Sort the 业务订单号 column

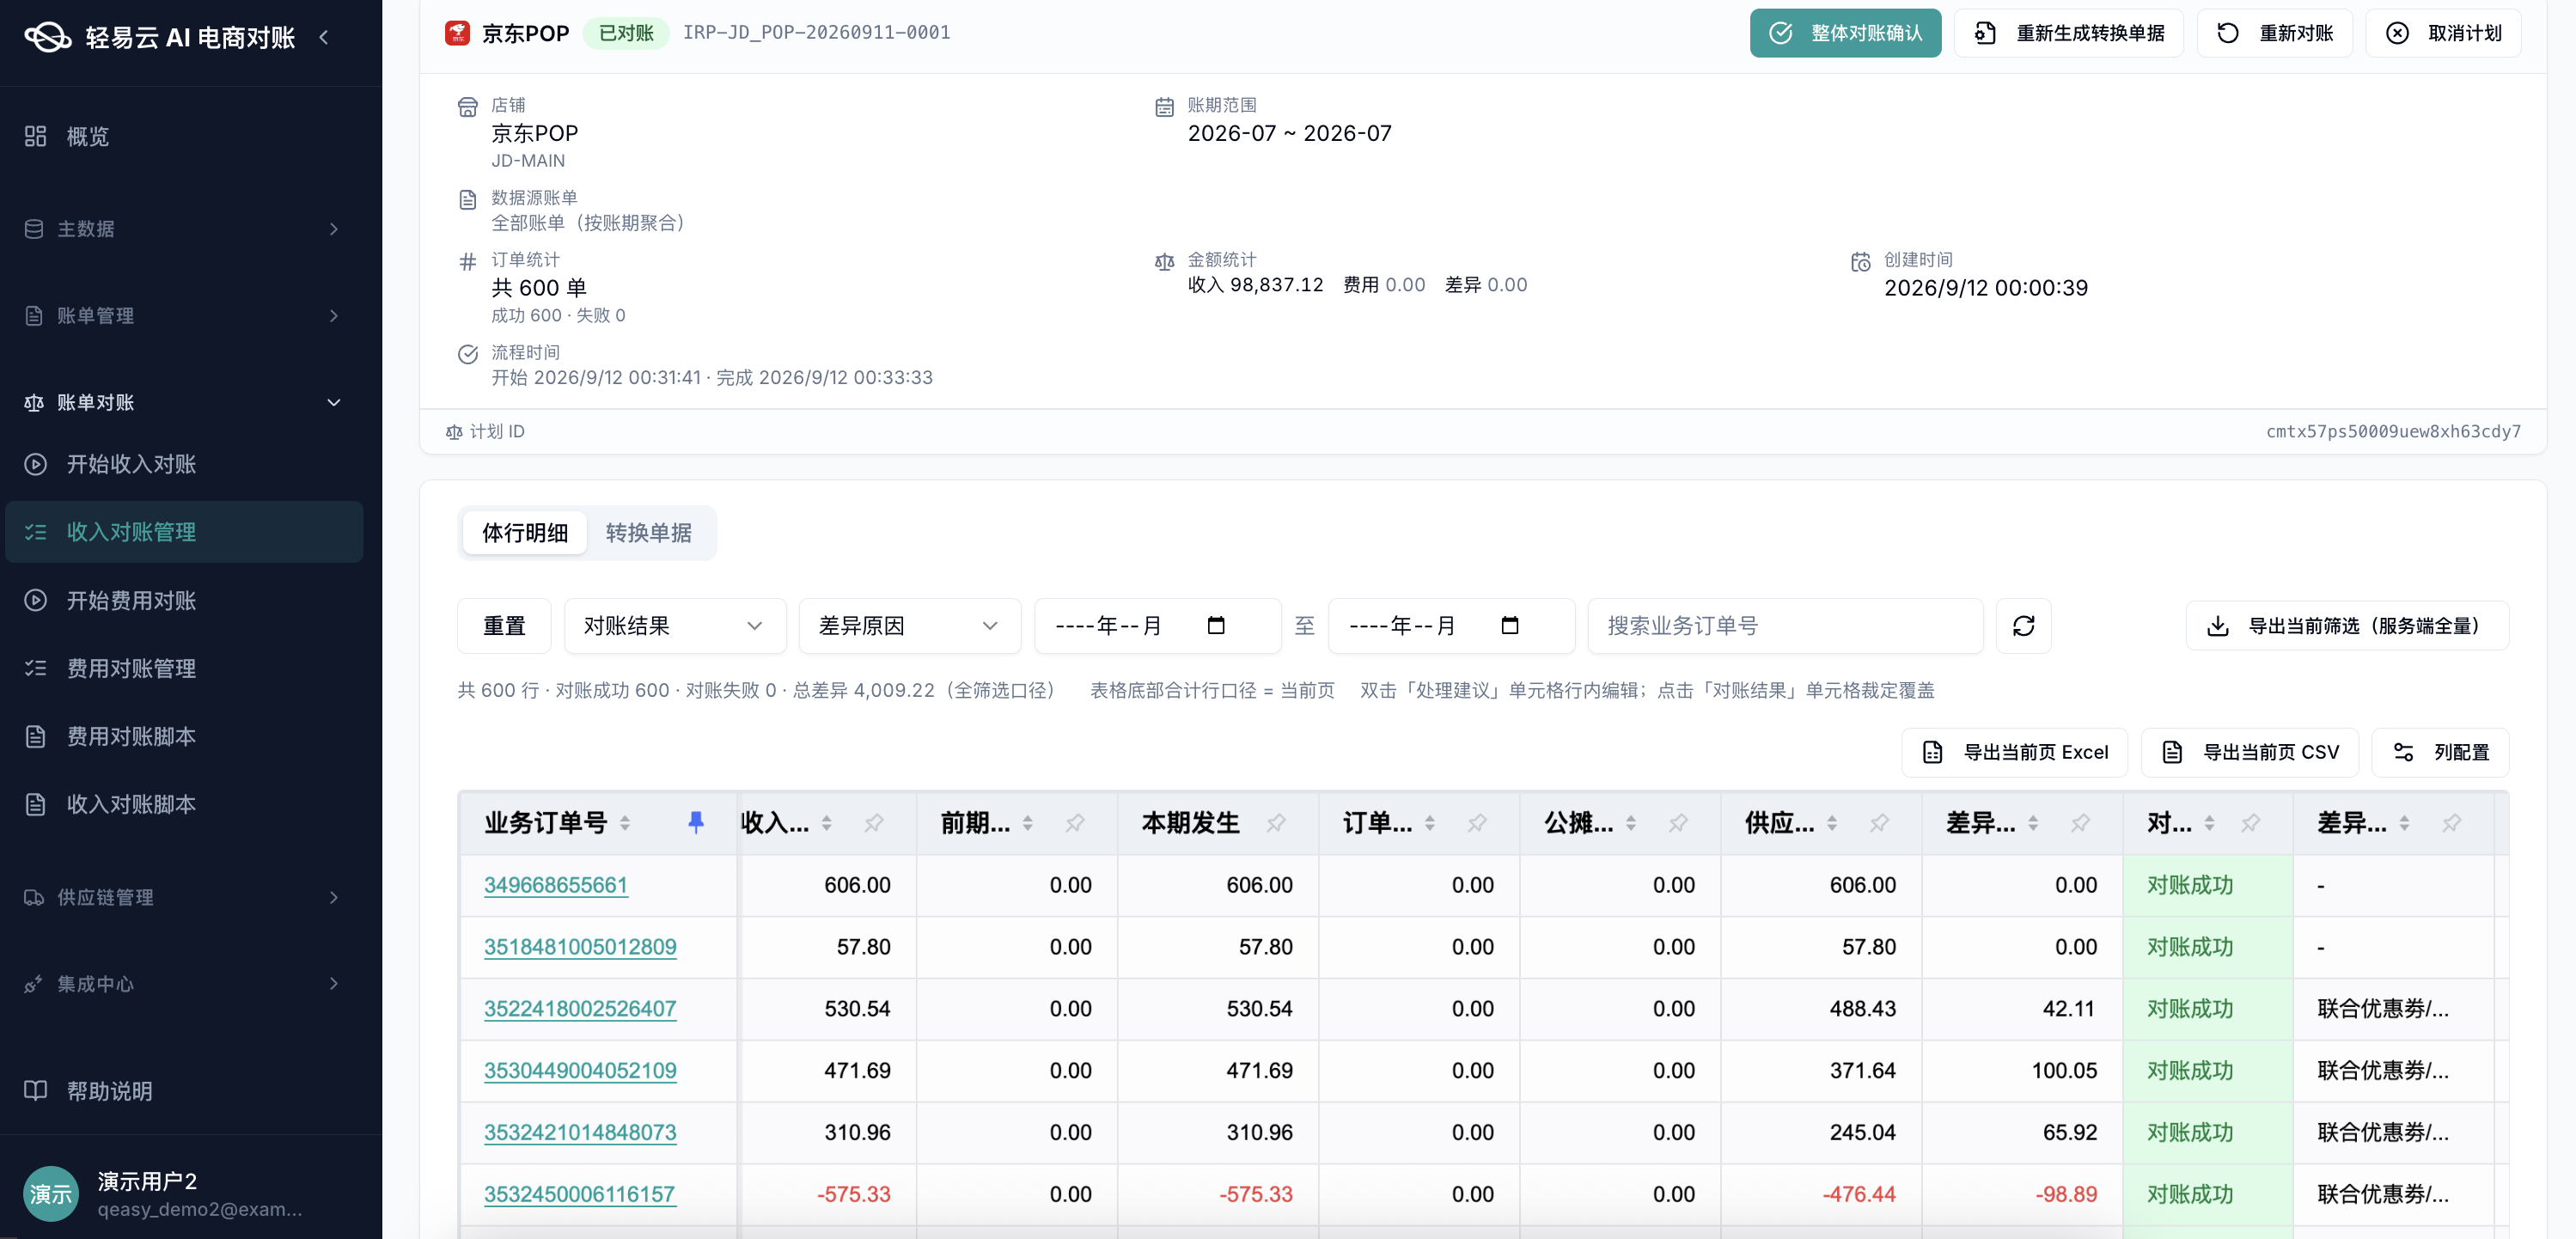pyautogui.click(x=625, y=823)
